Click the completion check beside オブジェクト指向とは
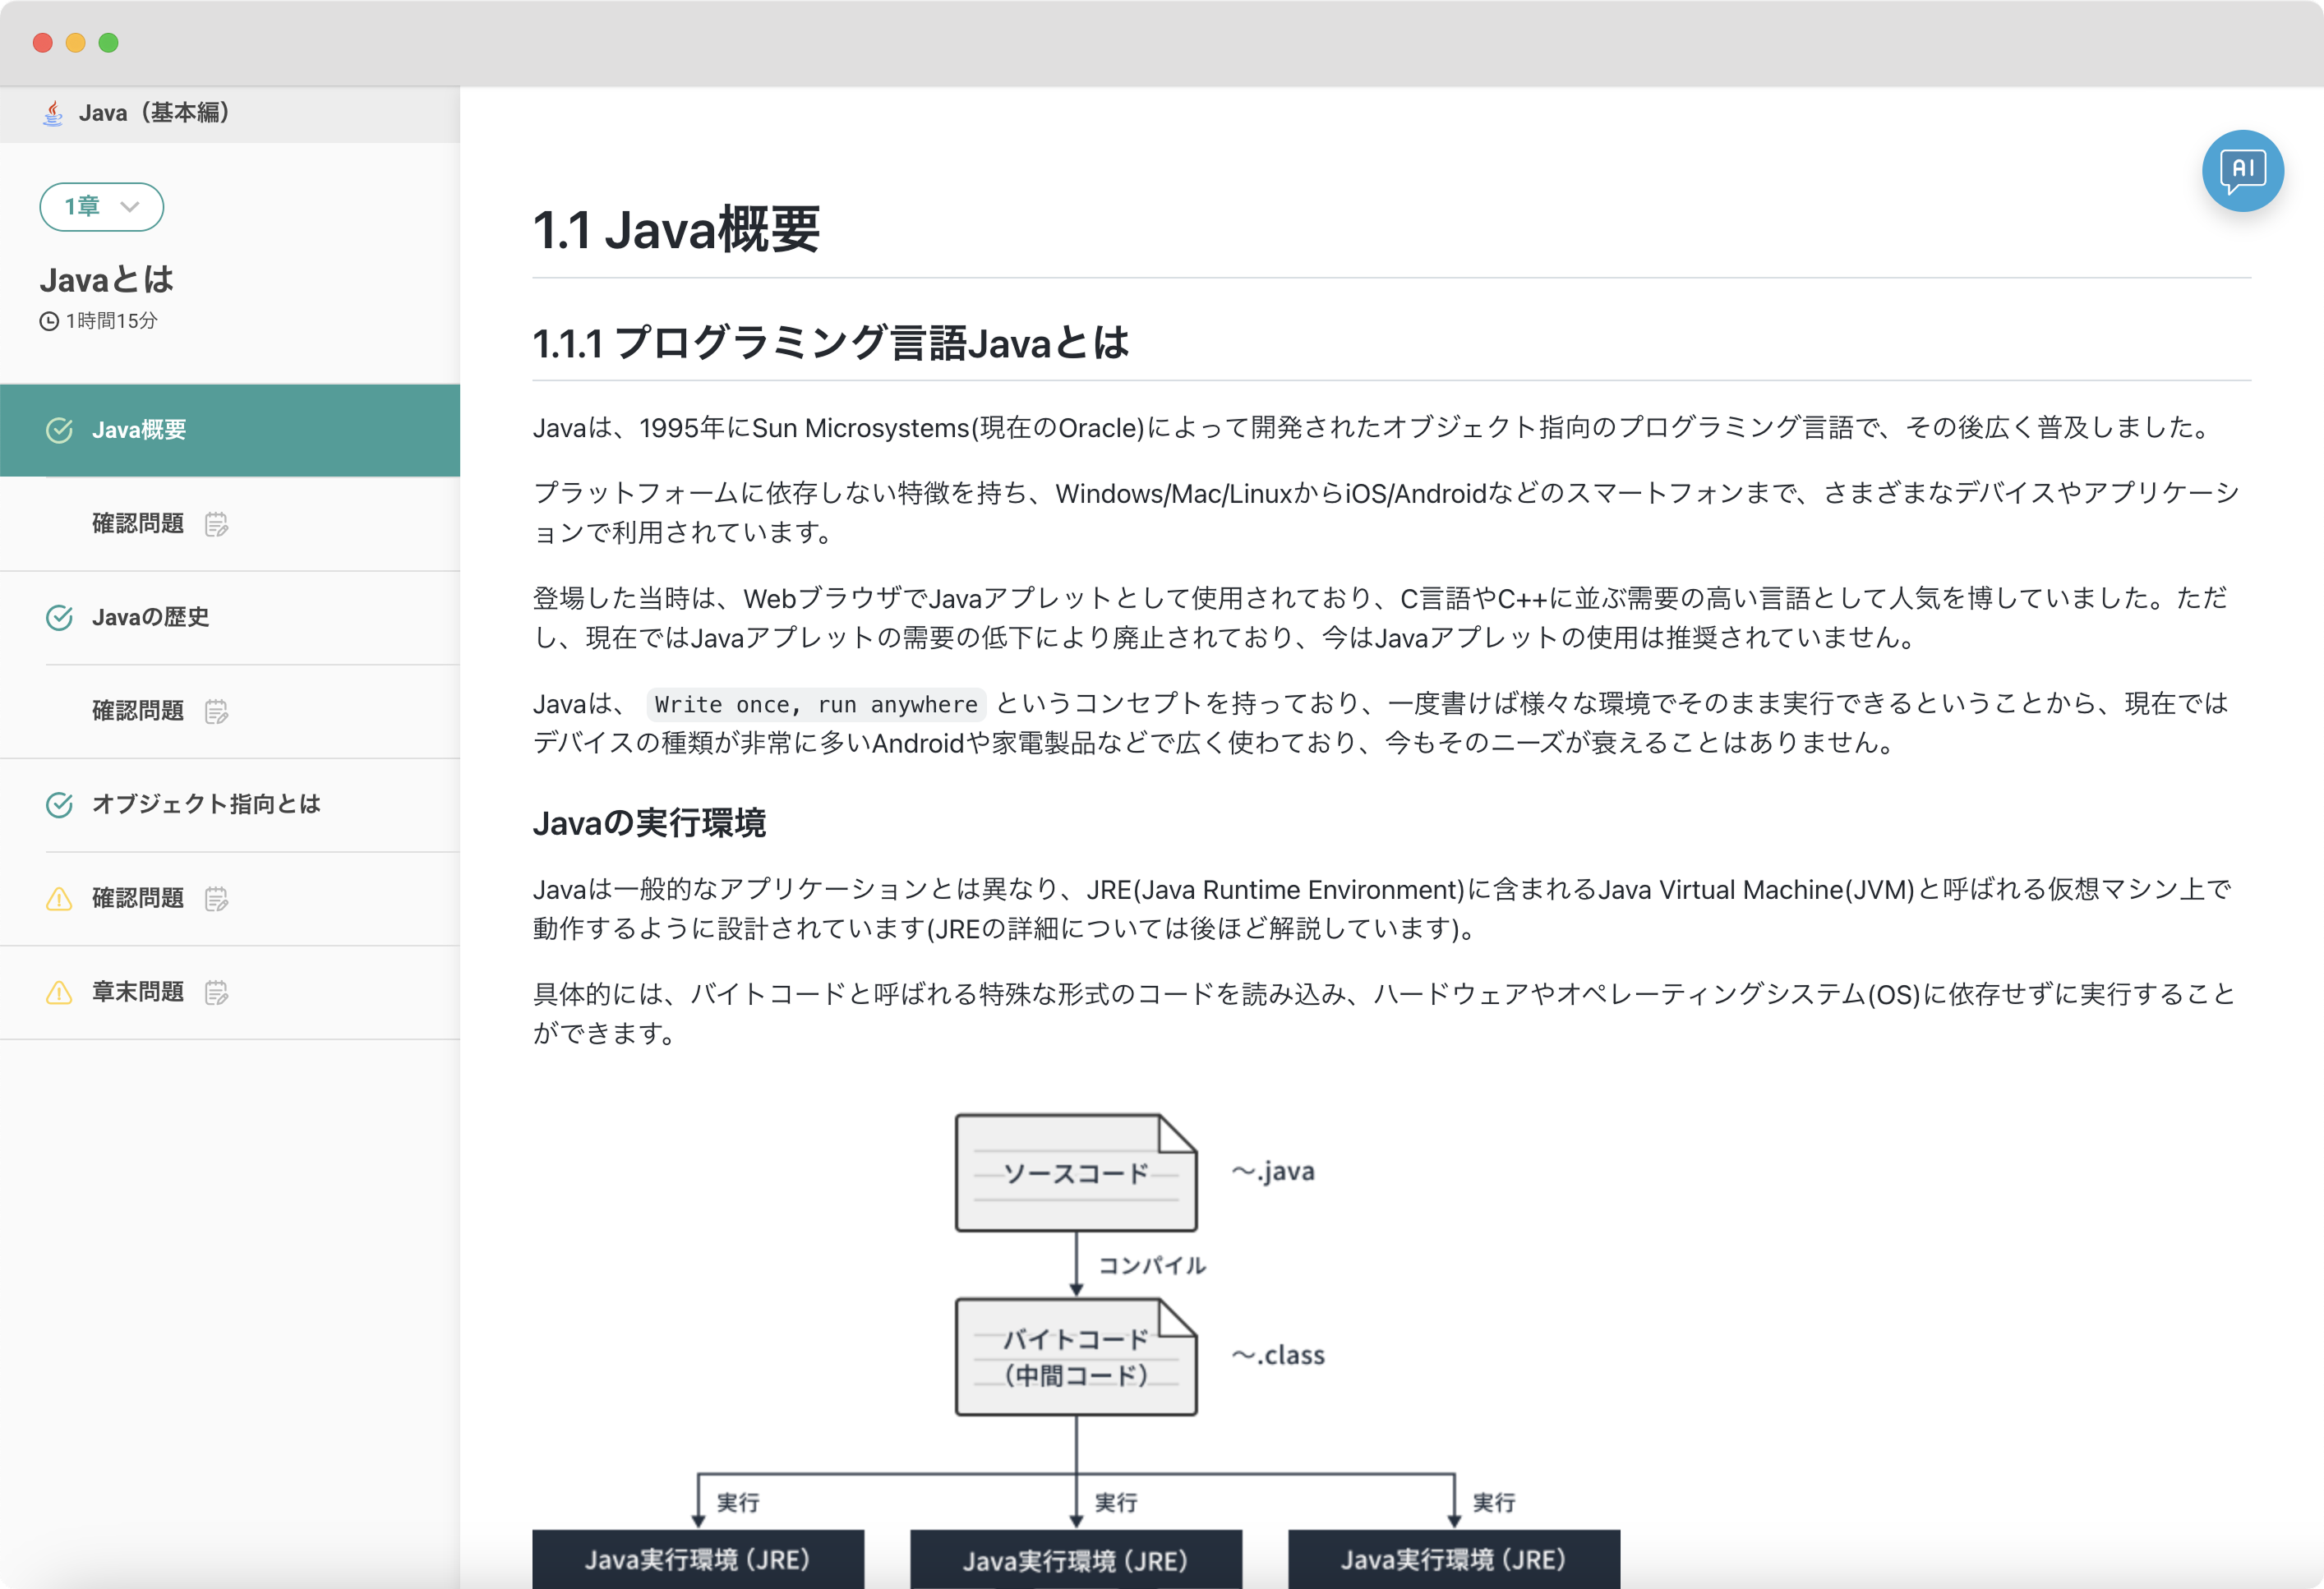This screenshot has width=2324, height=1589. pyautogui.click(x=59, y=804)
